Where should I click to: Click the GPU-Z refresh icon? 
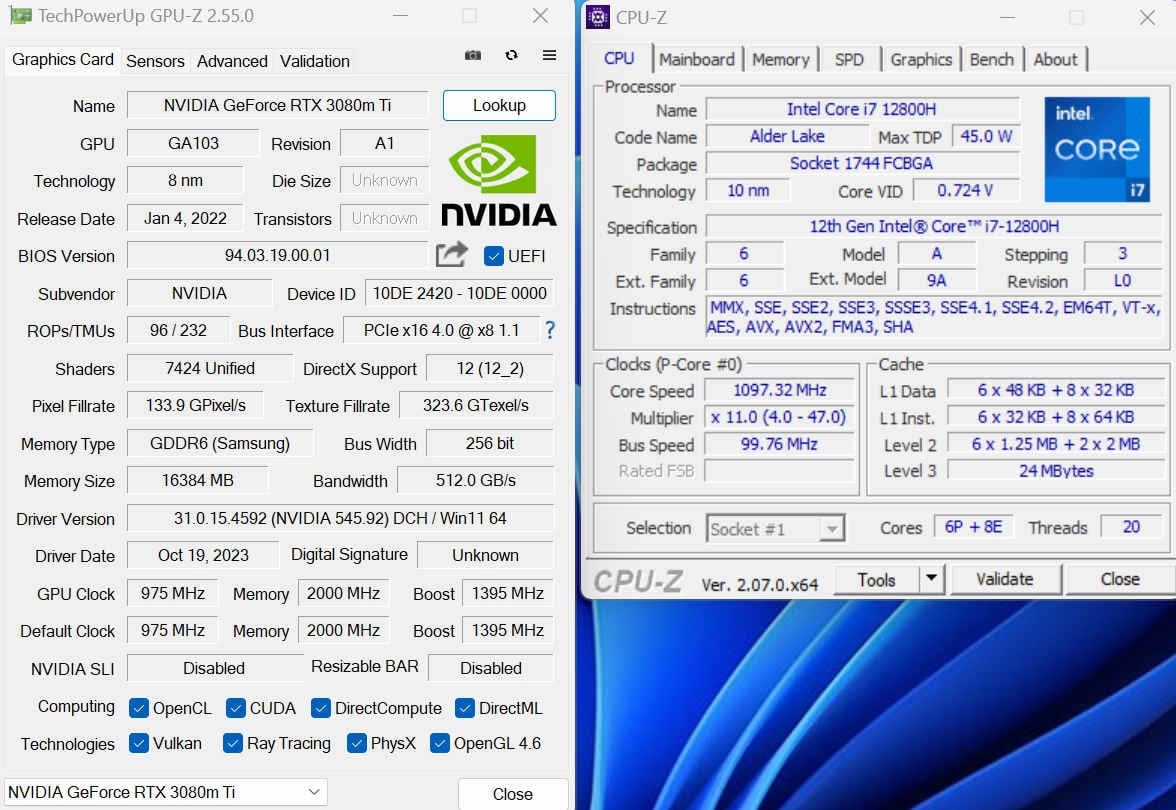click(512, 55)
